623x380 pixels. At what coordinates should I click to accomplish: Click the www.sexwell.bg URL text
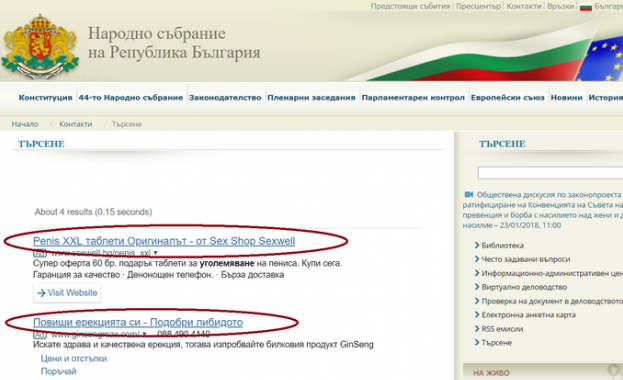coord(101,253)
